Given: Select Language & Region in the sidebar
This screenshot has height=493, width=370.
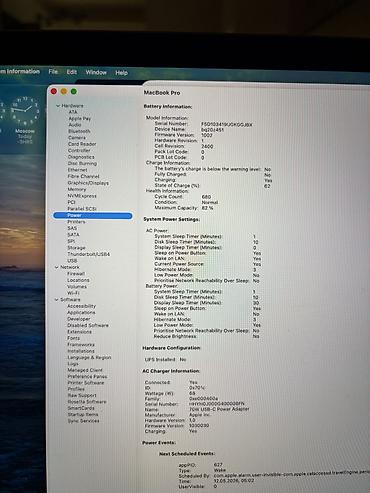Looking at the screenshot, I should pyautogui.click(x=89, y=357).
